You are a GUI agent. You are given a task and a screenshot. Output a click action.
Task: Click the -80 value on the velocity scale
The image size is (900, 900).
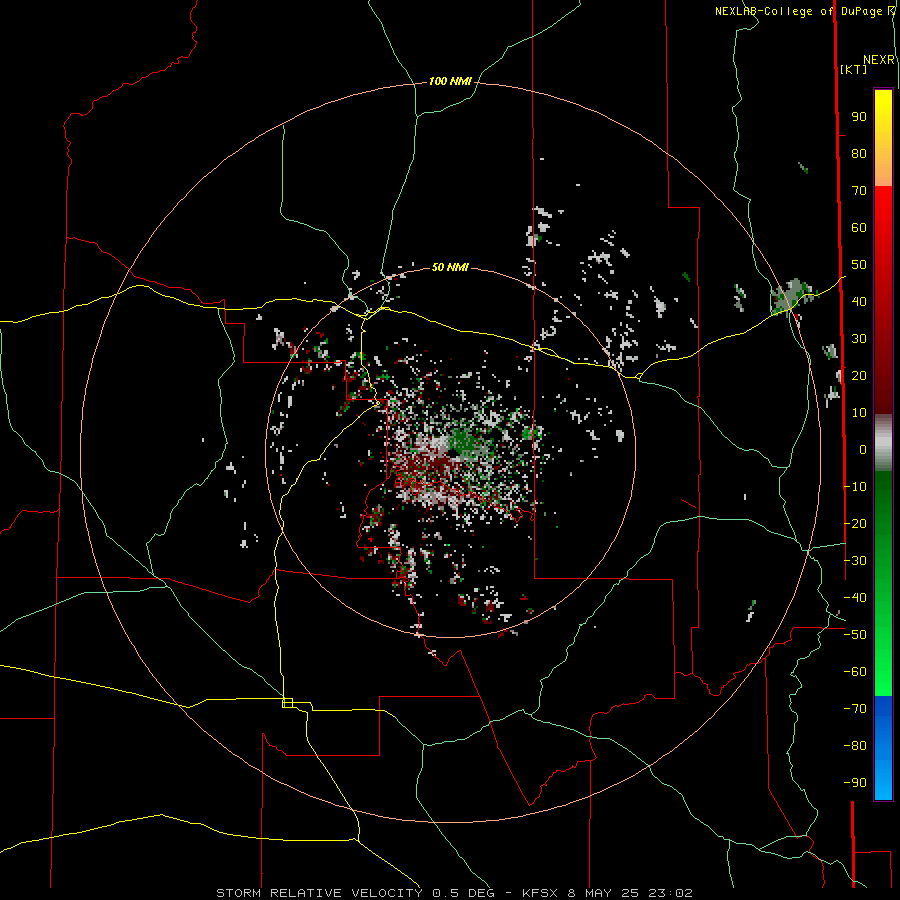pyautogui.click(x=855, y=746)
